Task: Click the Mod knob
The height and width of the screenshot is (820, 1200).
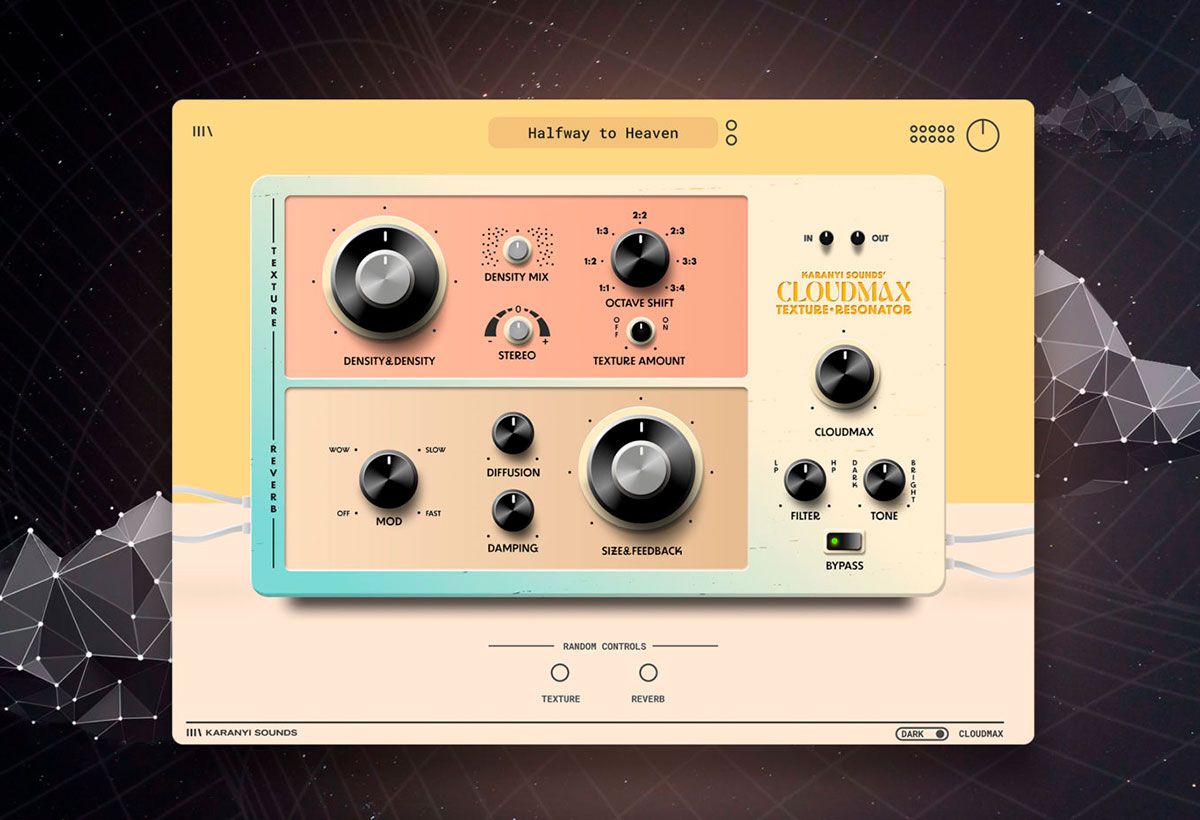Action: pyautogui.click(x=388, y=479)
